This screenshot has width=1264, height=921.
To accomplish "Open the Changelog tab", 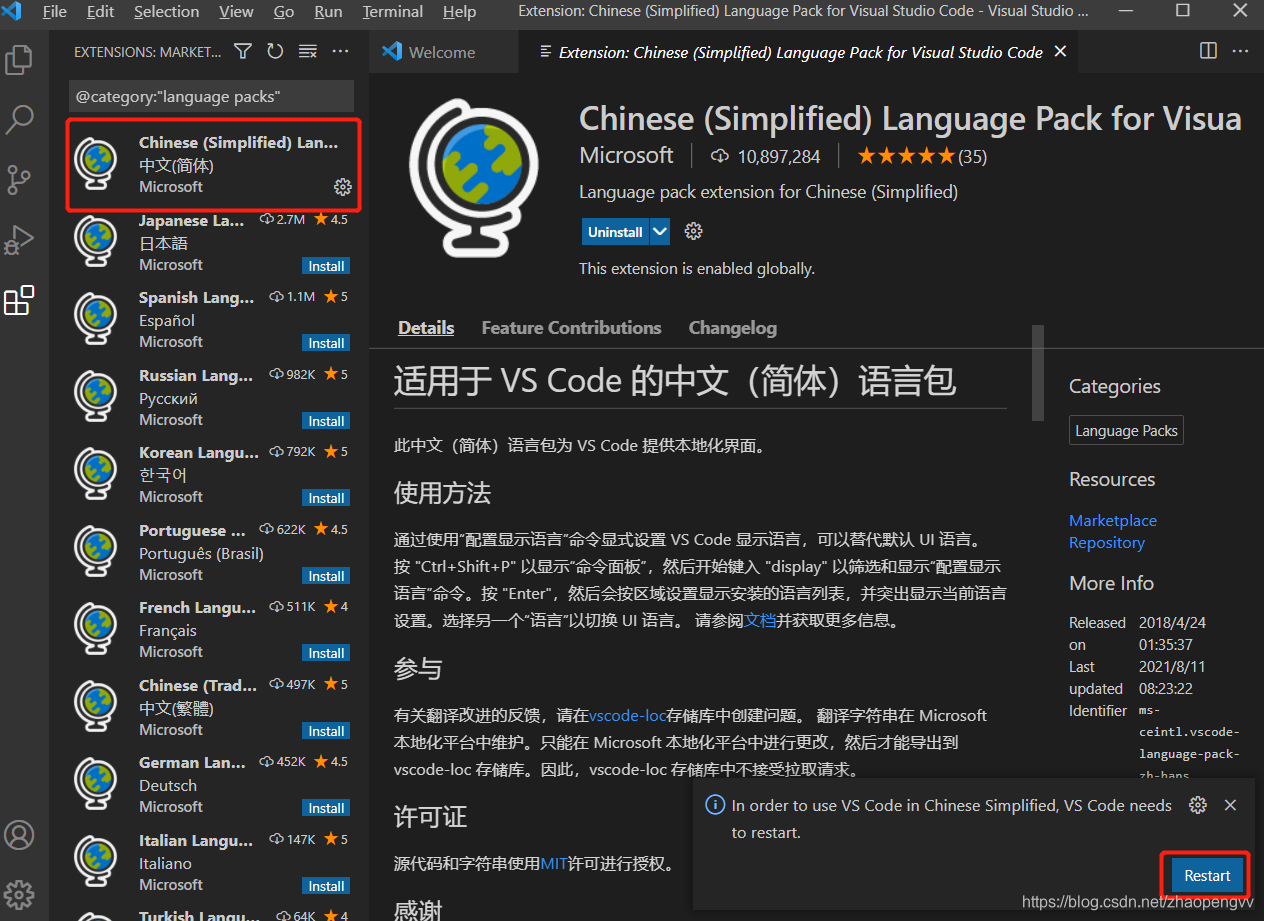I will 732,328.
